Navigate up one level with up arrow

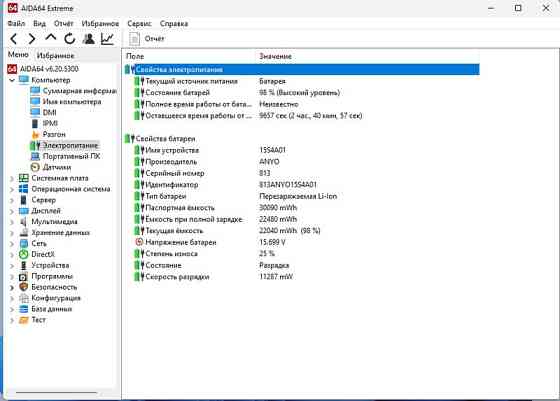51,37
